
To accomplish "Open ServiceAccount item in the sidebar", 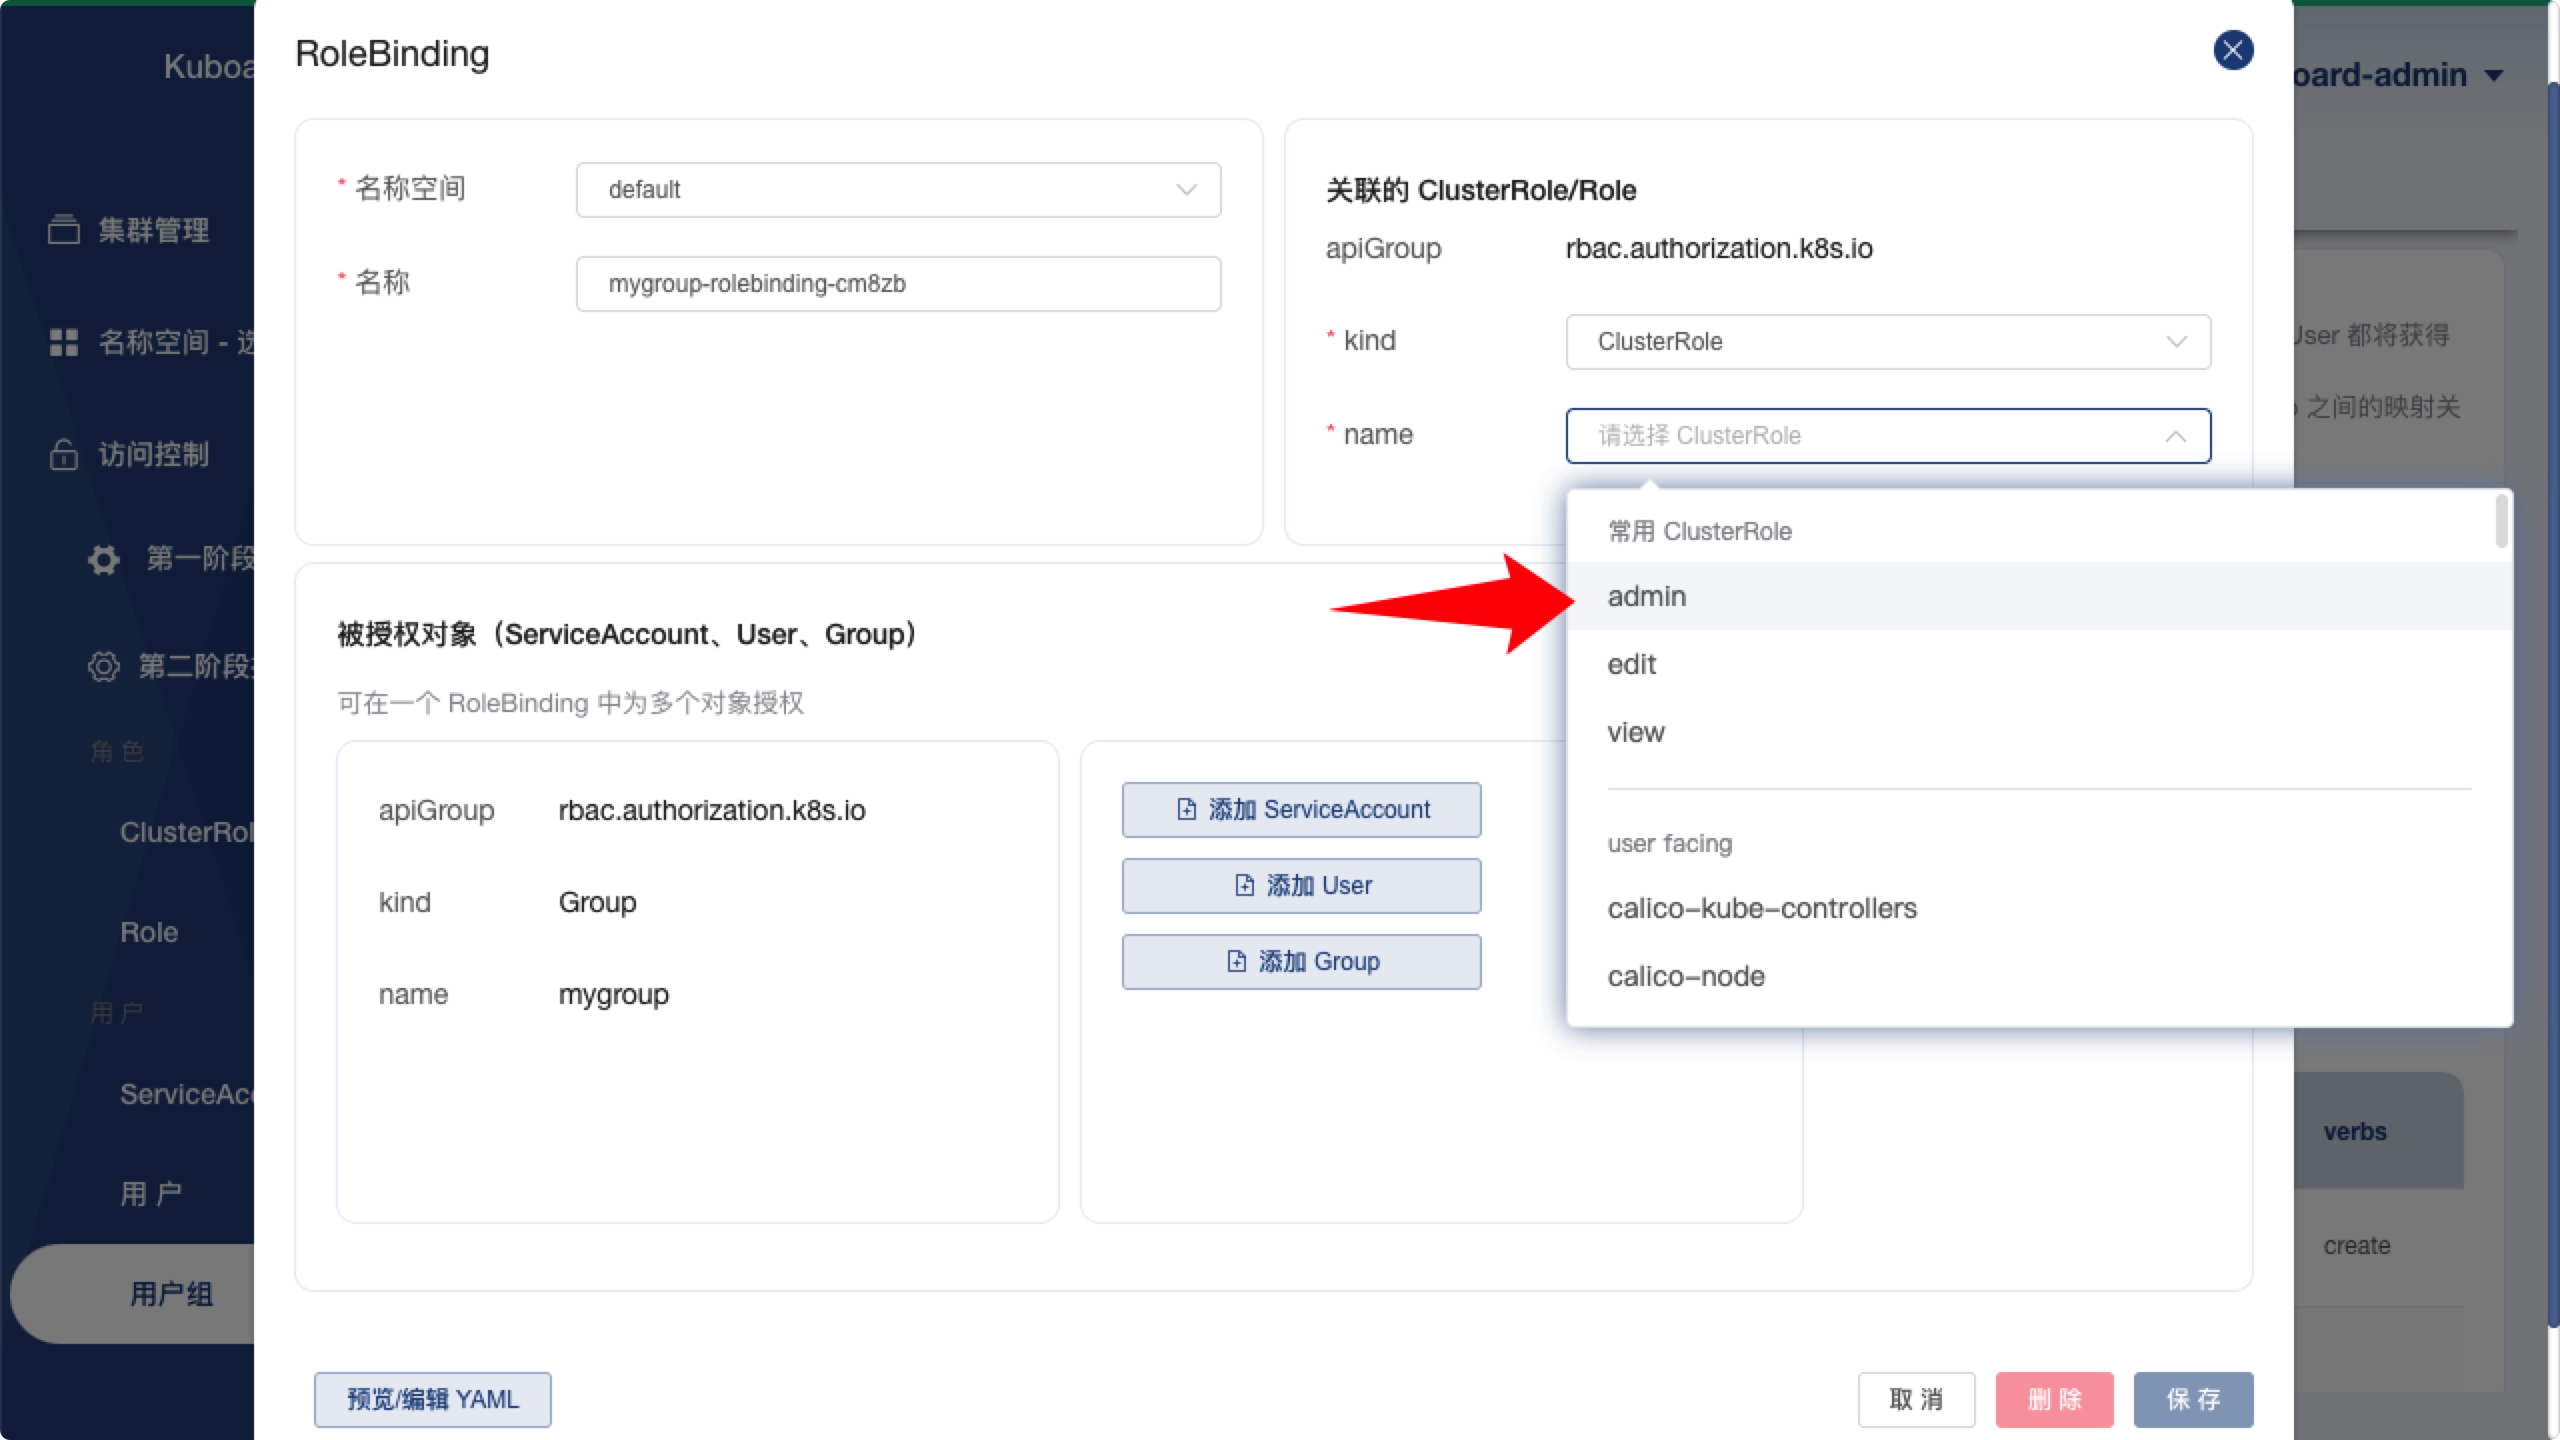I will 186,1094.
